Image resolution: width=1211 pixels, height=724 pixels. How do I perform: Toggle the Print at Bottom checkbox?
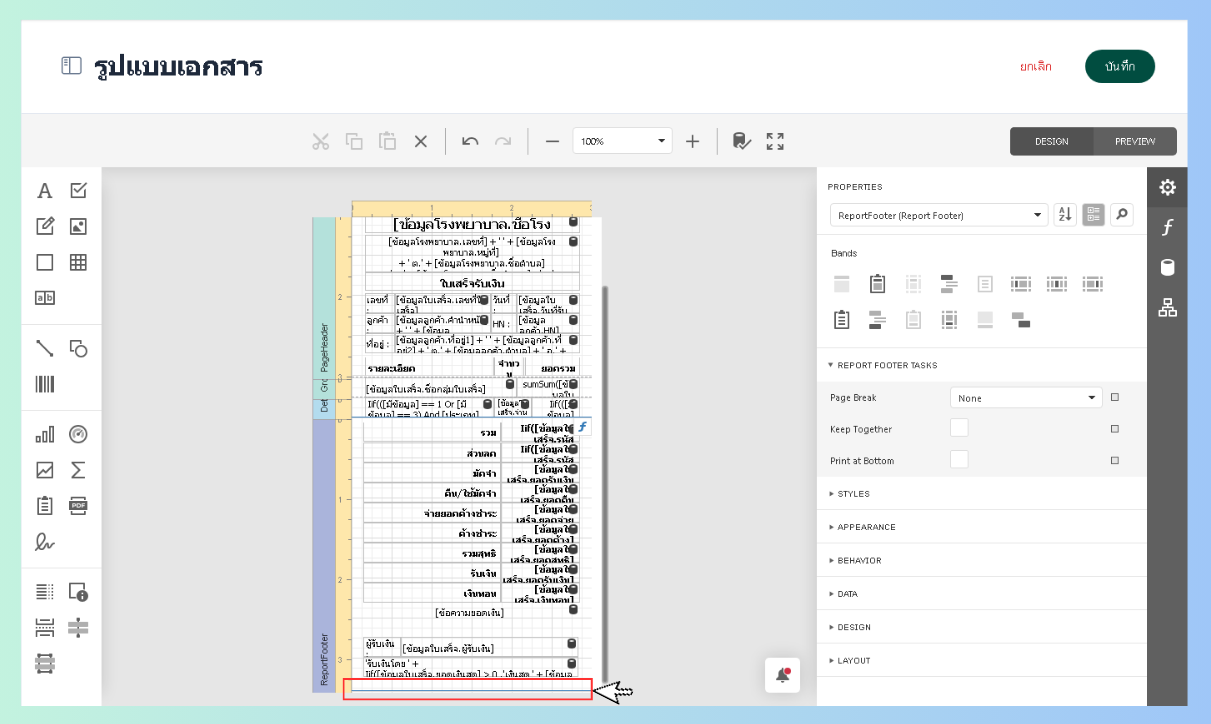tap(959, 460)
